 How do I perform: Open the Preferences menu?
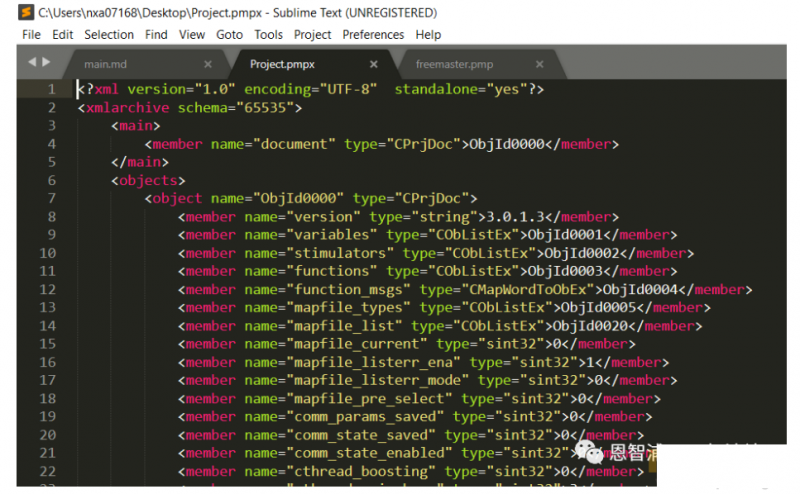click(373, 34)
